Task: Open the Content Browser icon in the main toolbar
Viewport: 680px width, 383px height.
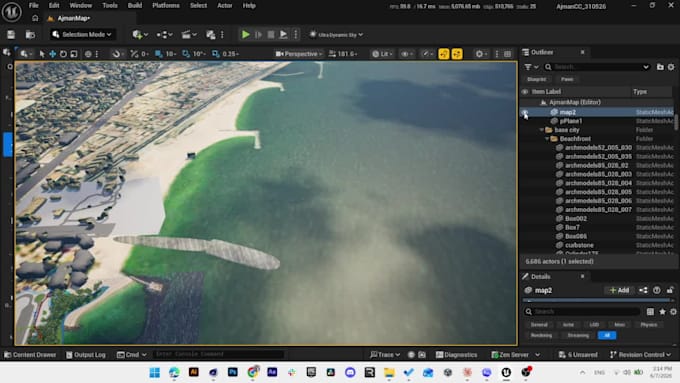Action: click(30, 35)
